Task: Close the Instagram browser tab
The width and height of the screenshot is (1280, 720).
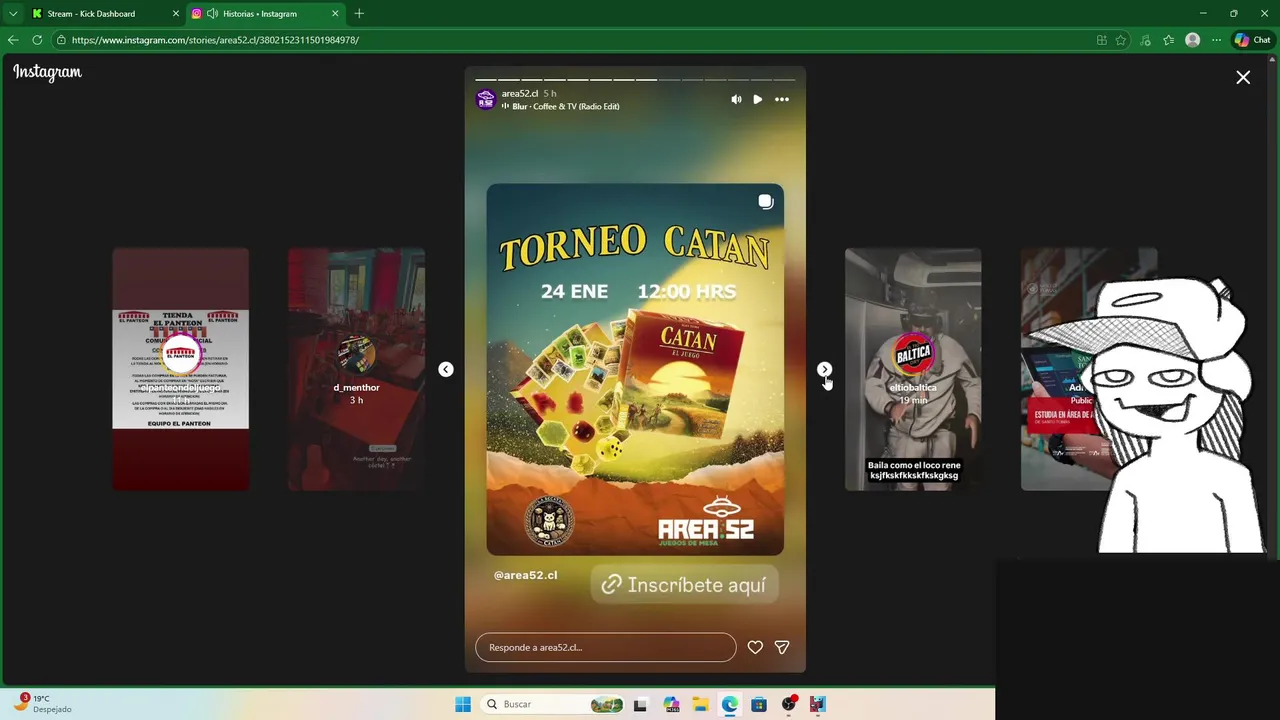Action: (335, 14)
